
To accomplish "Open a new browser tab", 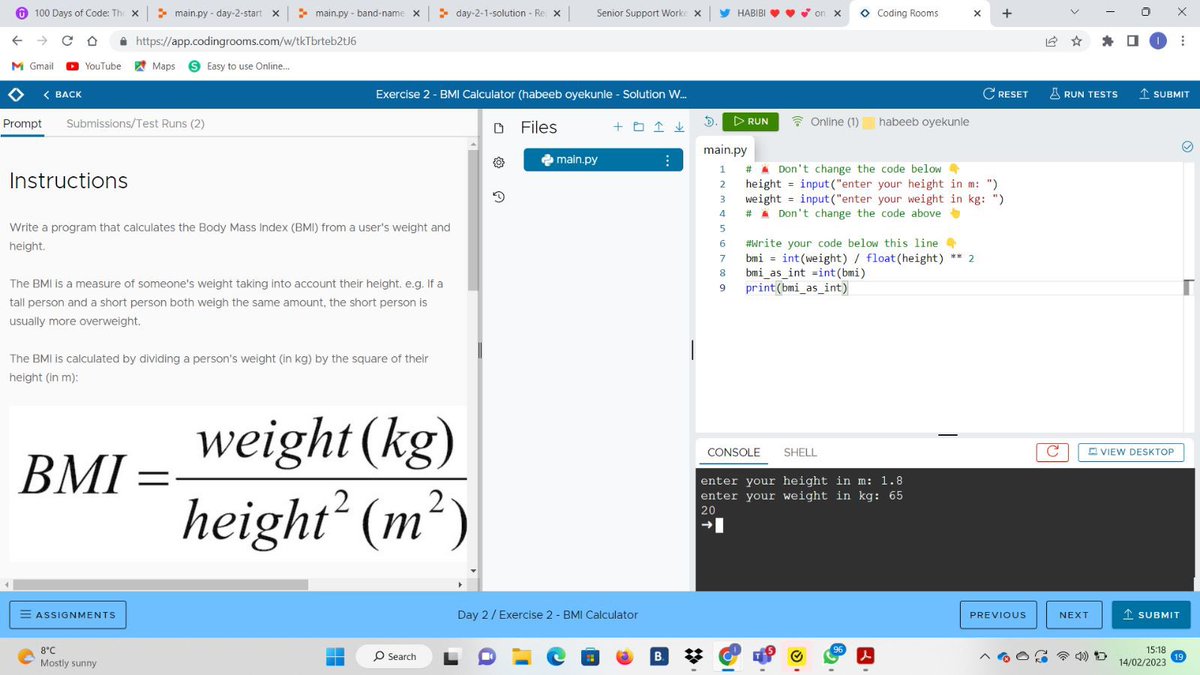I will 1006,13.
